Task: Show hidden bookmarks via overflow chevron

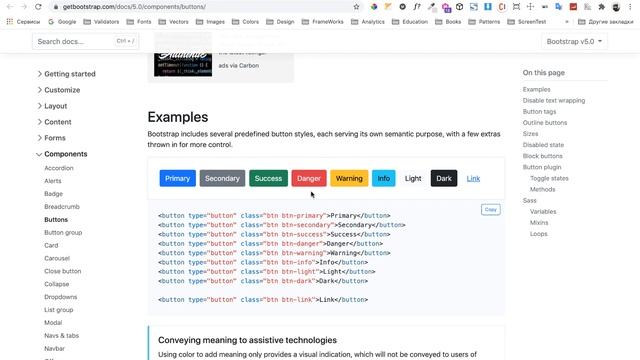Action: coord(567,22)
